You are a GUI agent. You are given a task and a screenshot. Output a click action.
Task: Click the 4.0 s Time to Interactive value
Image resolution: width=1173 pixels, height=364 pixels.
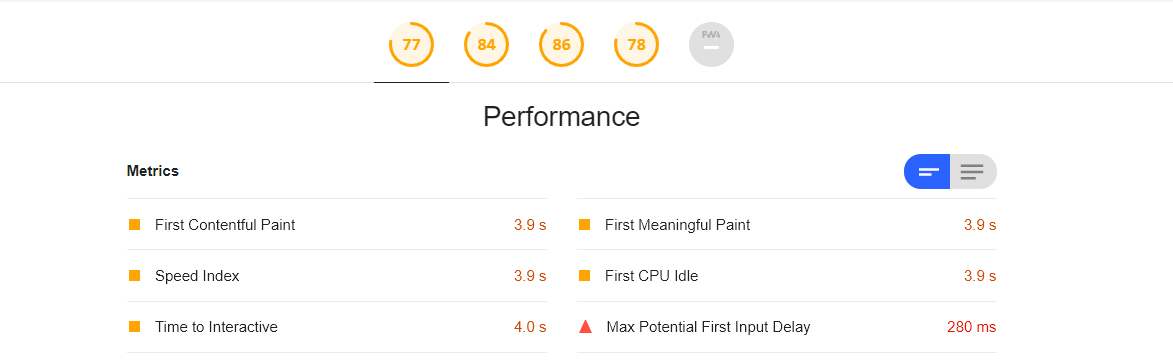point(530,327)
